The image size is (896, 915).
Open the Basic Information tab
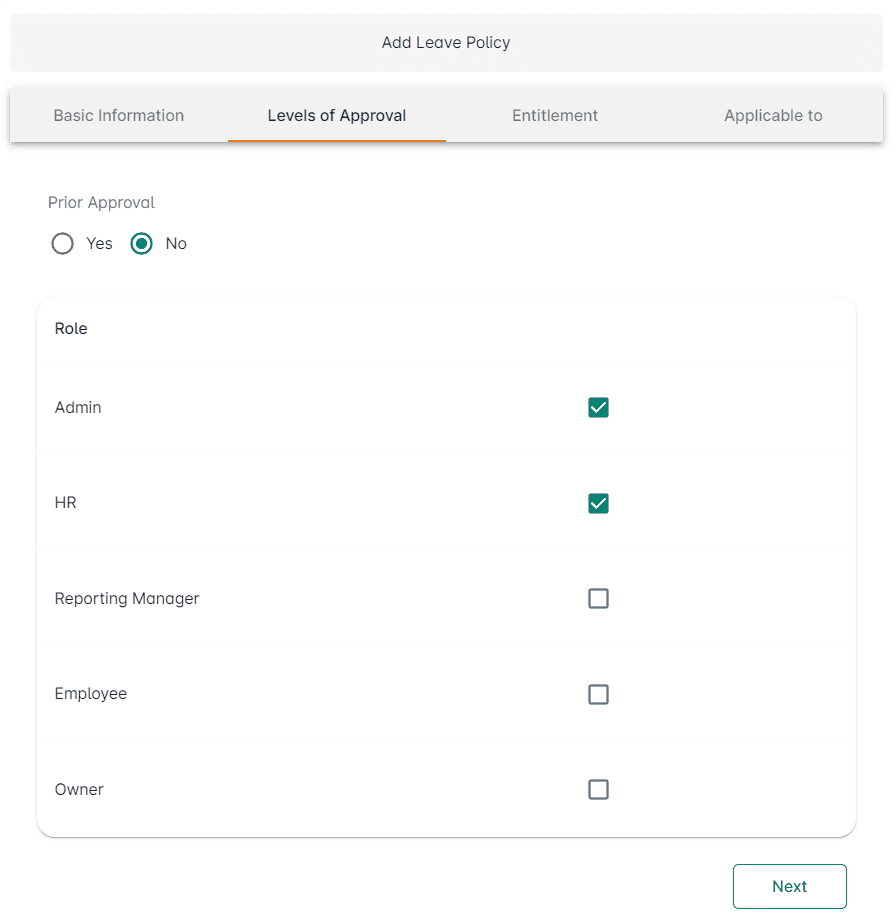pyautogui.click(x=118, y=115)
